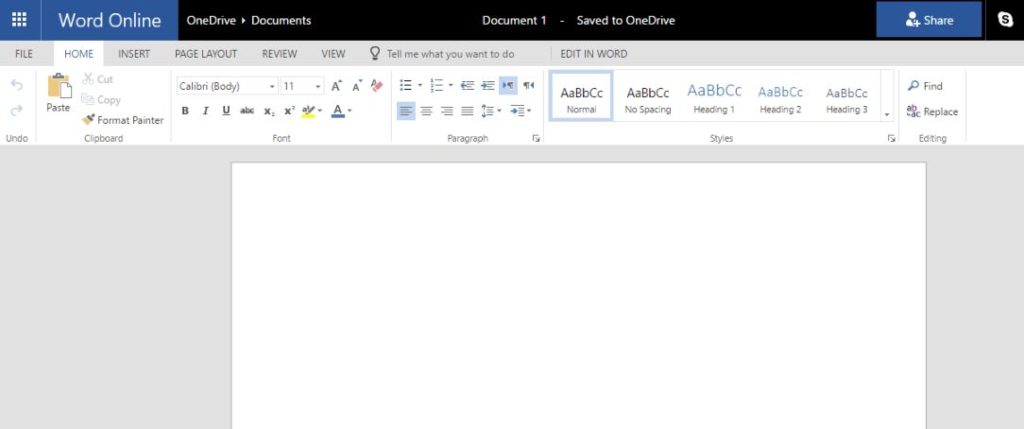Click the Redo arrow icon

(x=16, y=110)
